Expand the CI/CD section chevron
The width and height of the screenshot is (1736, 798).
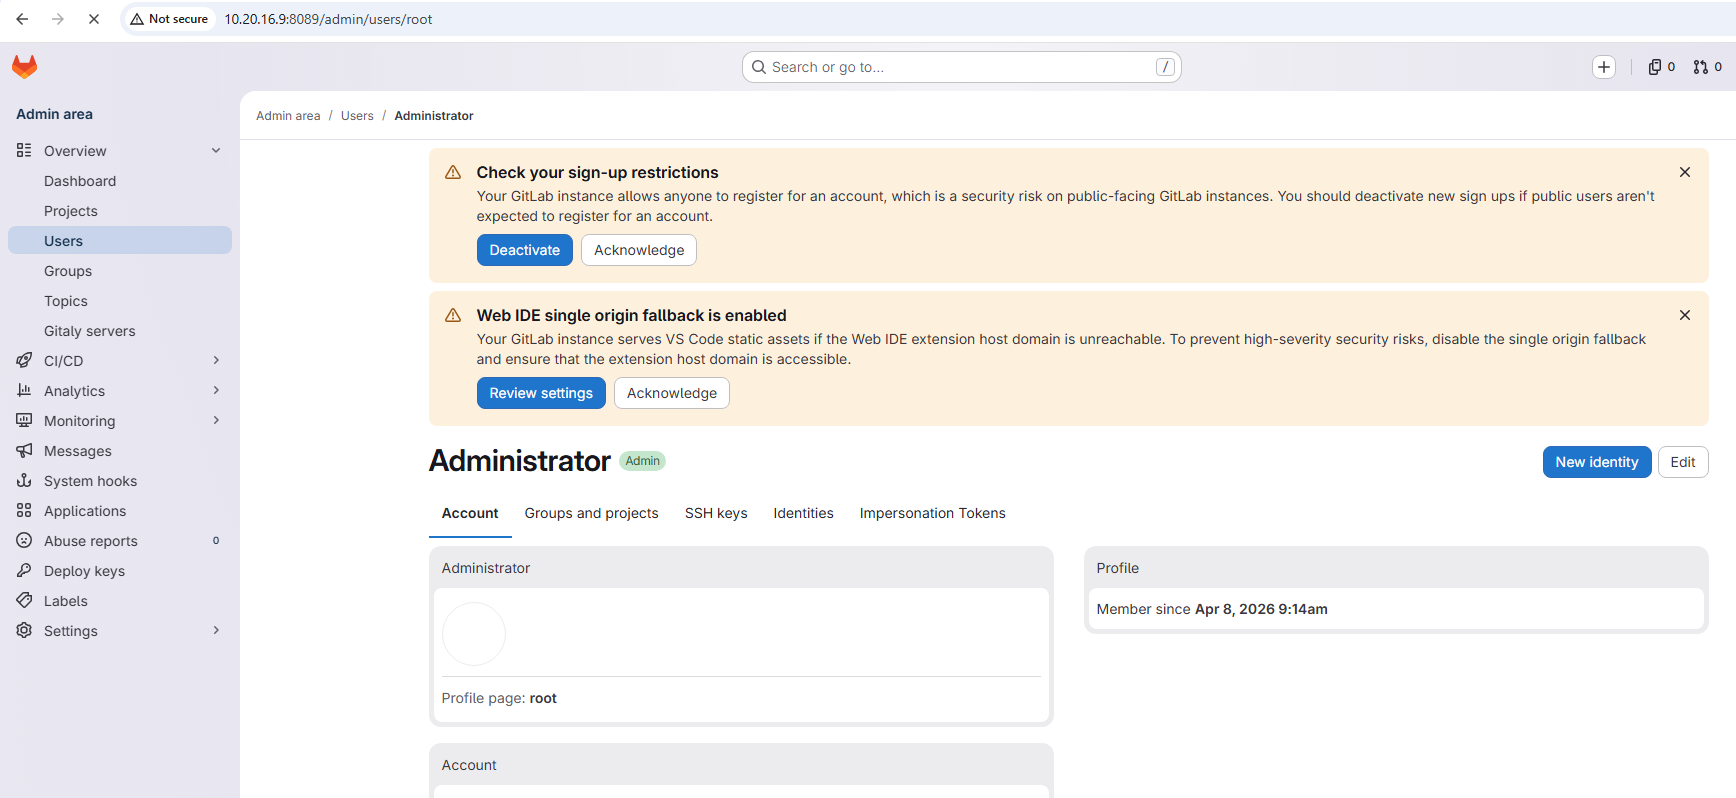pos(216,360)
